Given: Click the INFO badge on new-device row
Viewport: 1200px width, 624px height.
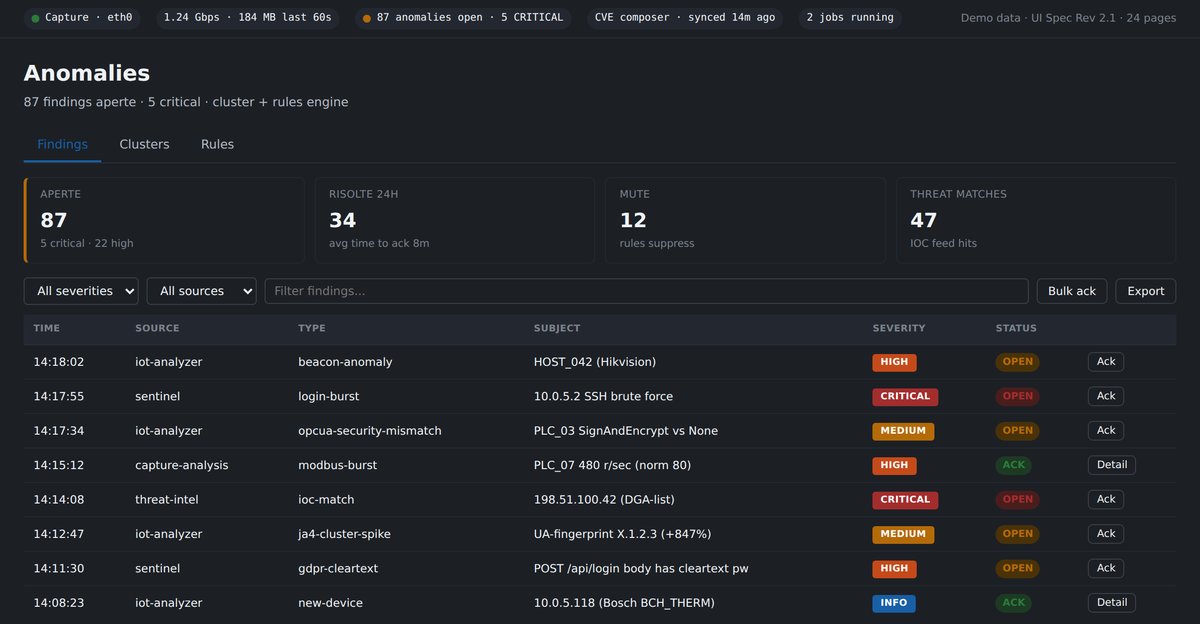Looking at the screenshot, I should coord(894,603).
